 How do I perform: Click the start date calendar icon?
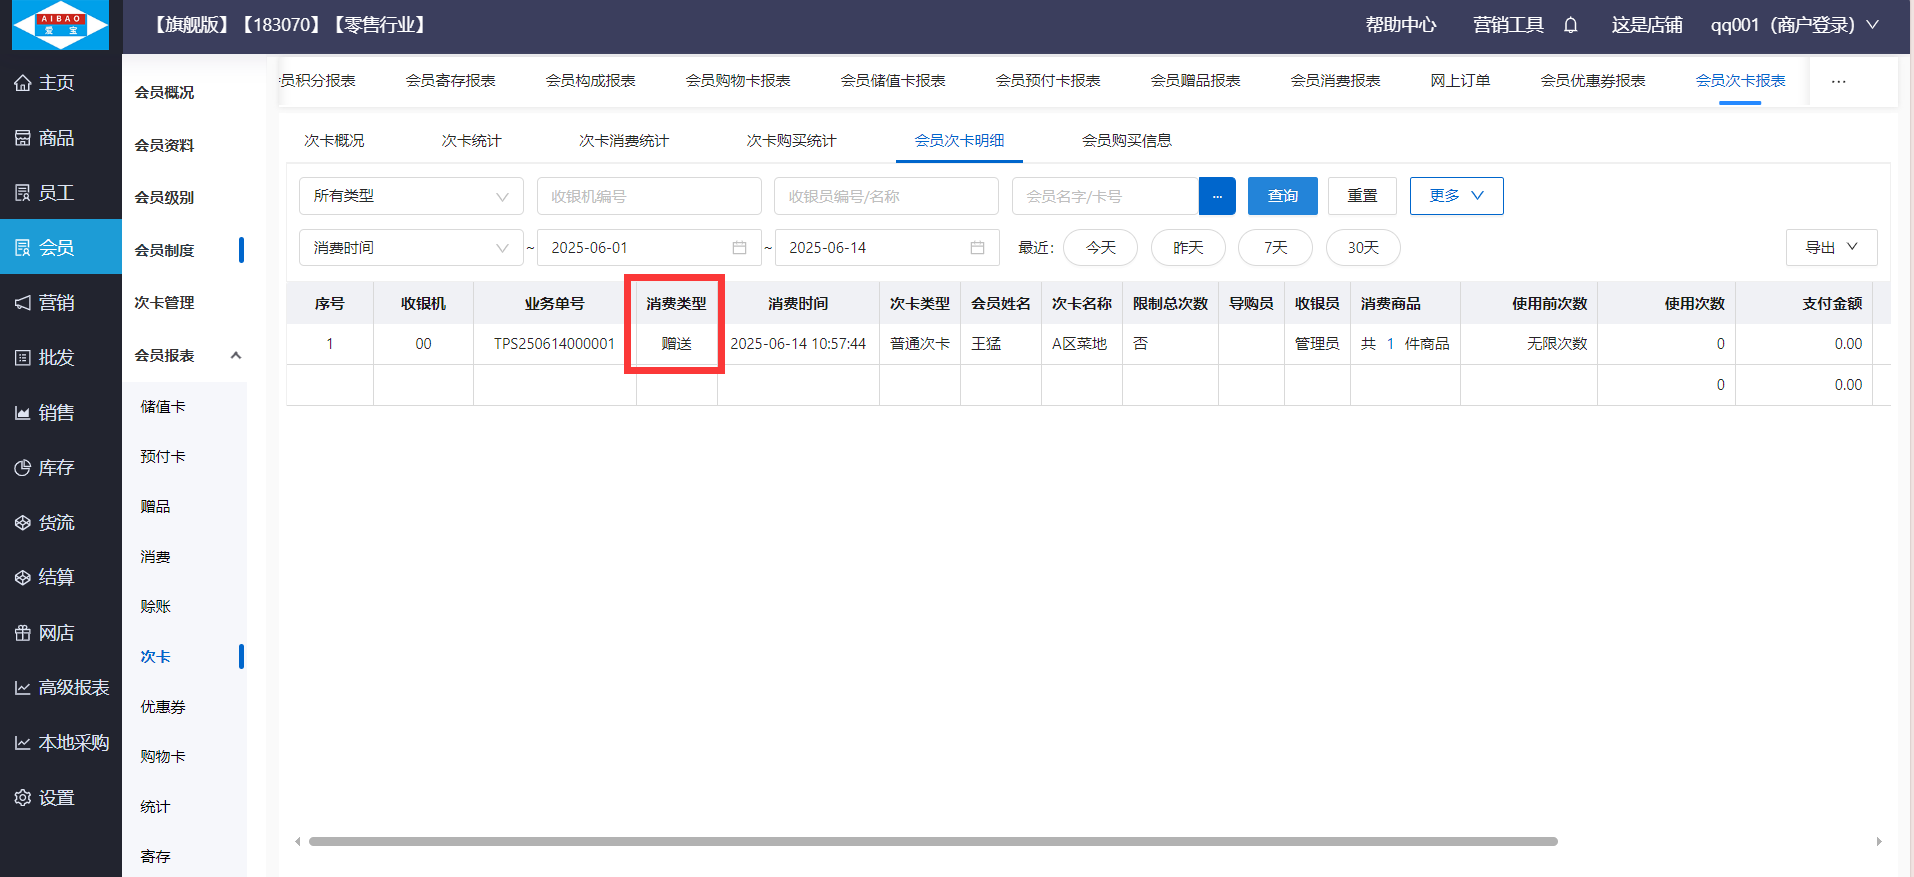[x=739, y=248]
